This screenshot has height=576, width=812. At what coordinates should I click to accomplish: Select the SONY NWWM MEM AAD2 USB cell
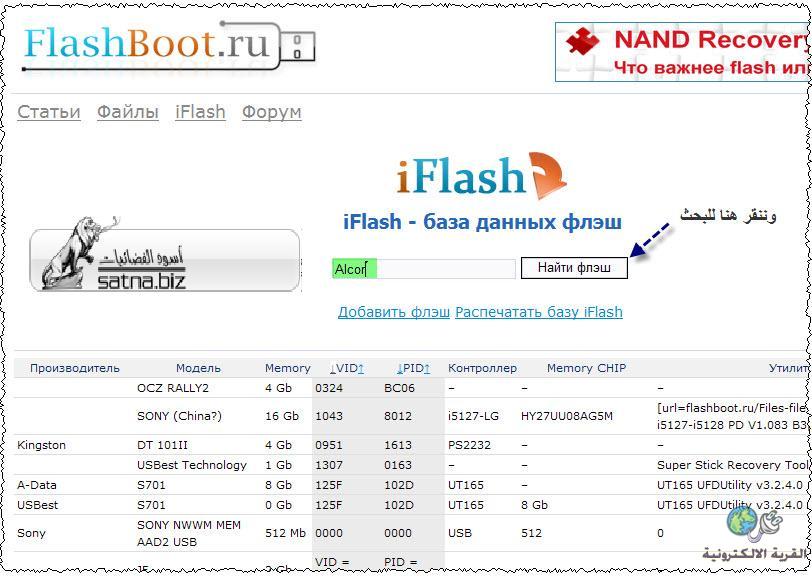188,533
